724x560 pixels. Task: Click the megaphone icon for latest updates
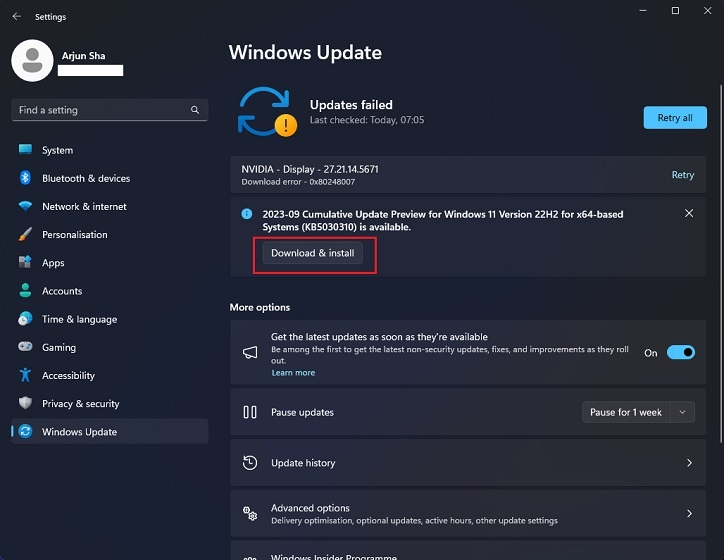pos(250,353)
